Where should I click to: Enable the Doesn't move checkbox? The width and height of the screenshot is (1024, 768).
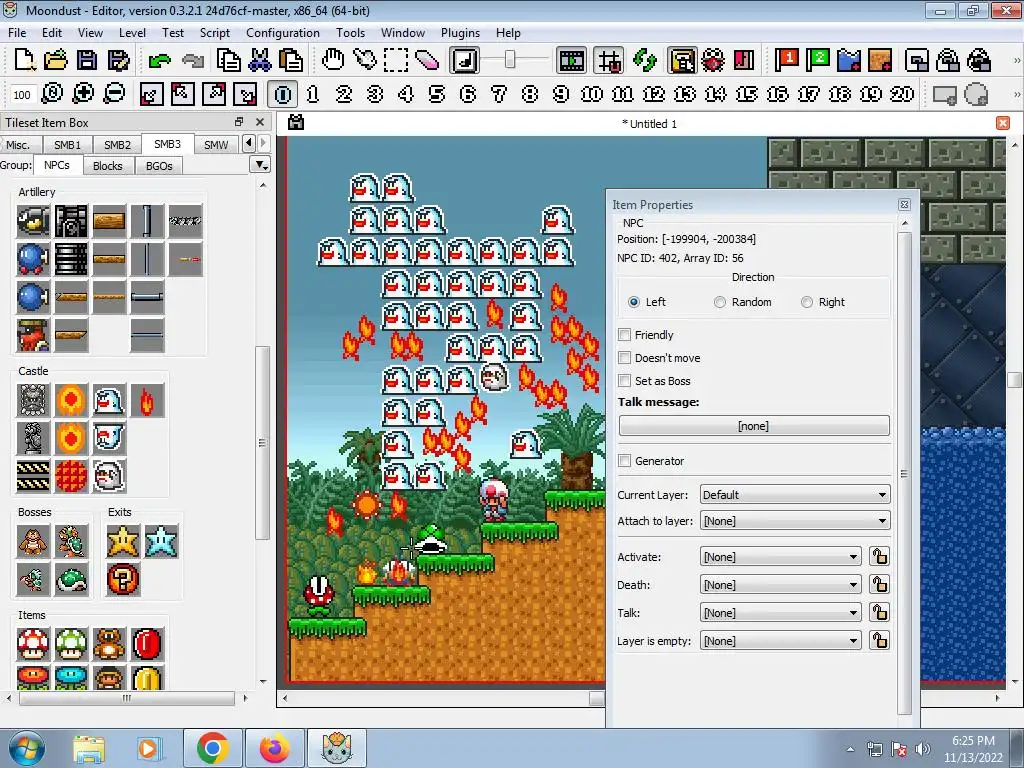tap(624, 358)
